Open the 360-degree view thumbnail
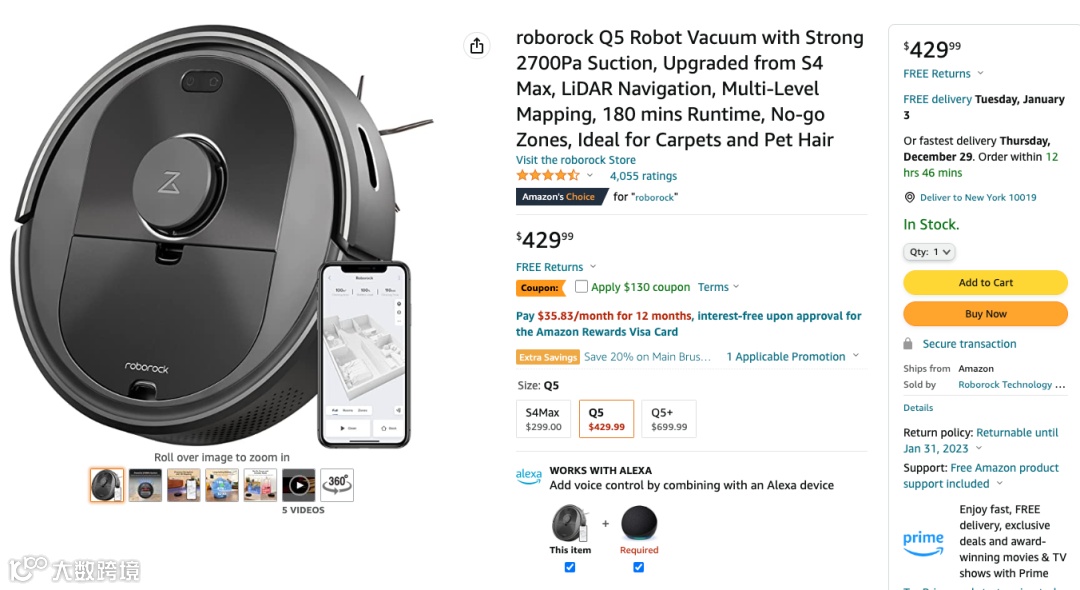Screen dimensions: 1080x590 pyautogui.click(x=337, y=485)
